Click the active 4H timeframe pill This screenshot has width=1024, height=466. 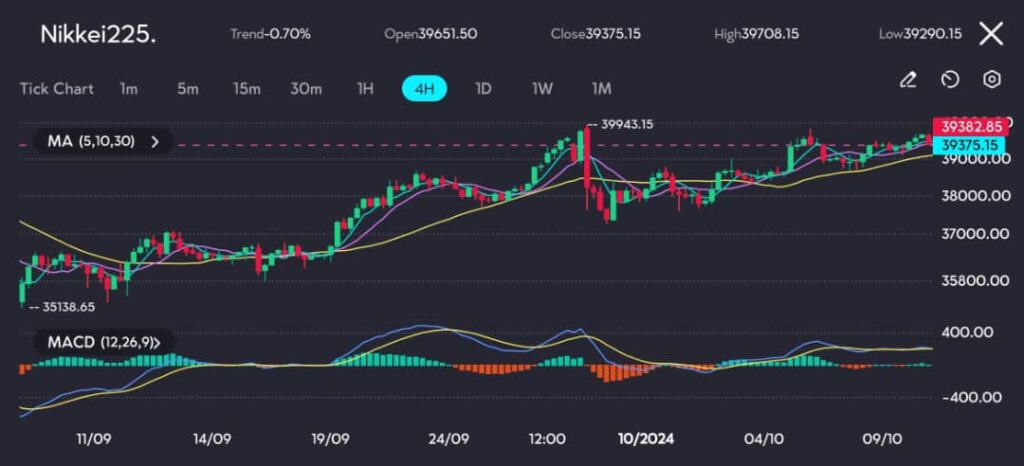click(x=424, y=88)
